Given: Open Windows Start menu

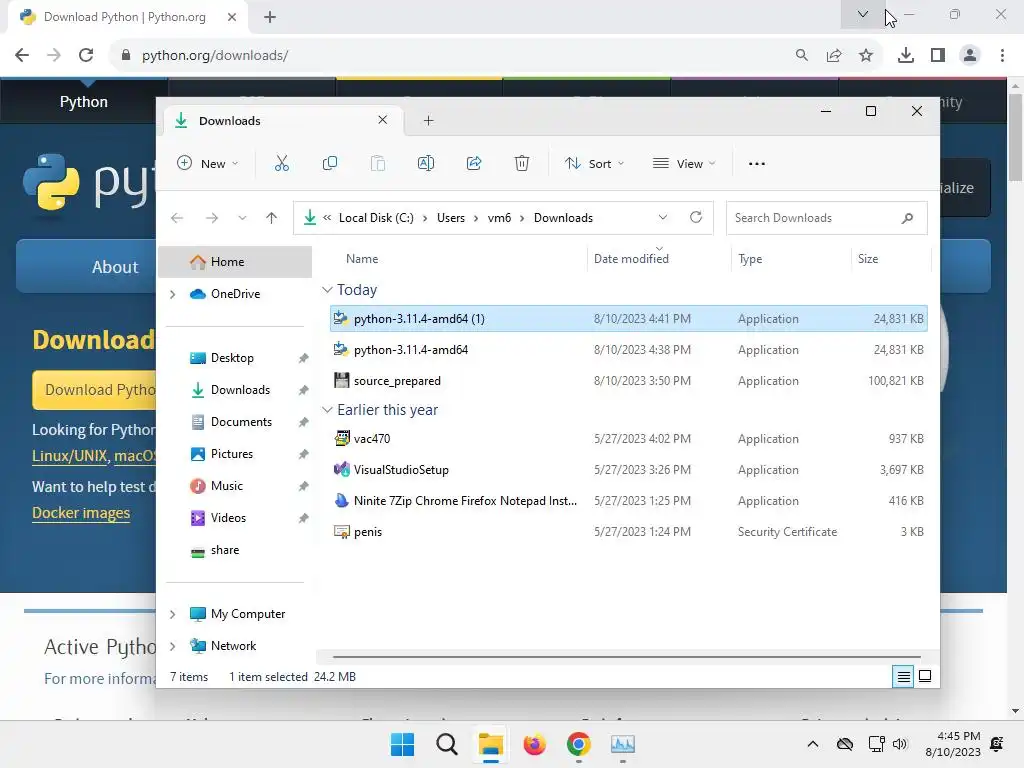Looking at the screenshot, I should [402, 744].
